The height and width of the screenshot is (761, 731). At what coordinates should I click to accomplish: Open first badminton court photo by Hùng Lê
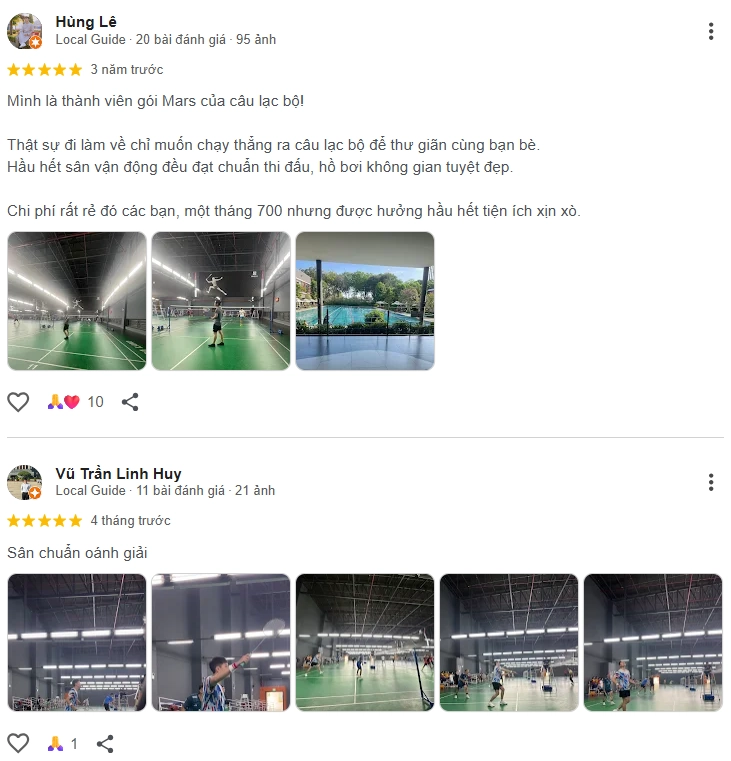point(77,301)
